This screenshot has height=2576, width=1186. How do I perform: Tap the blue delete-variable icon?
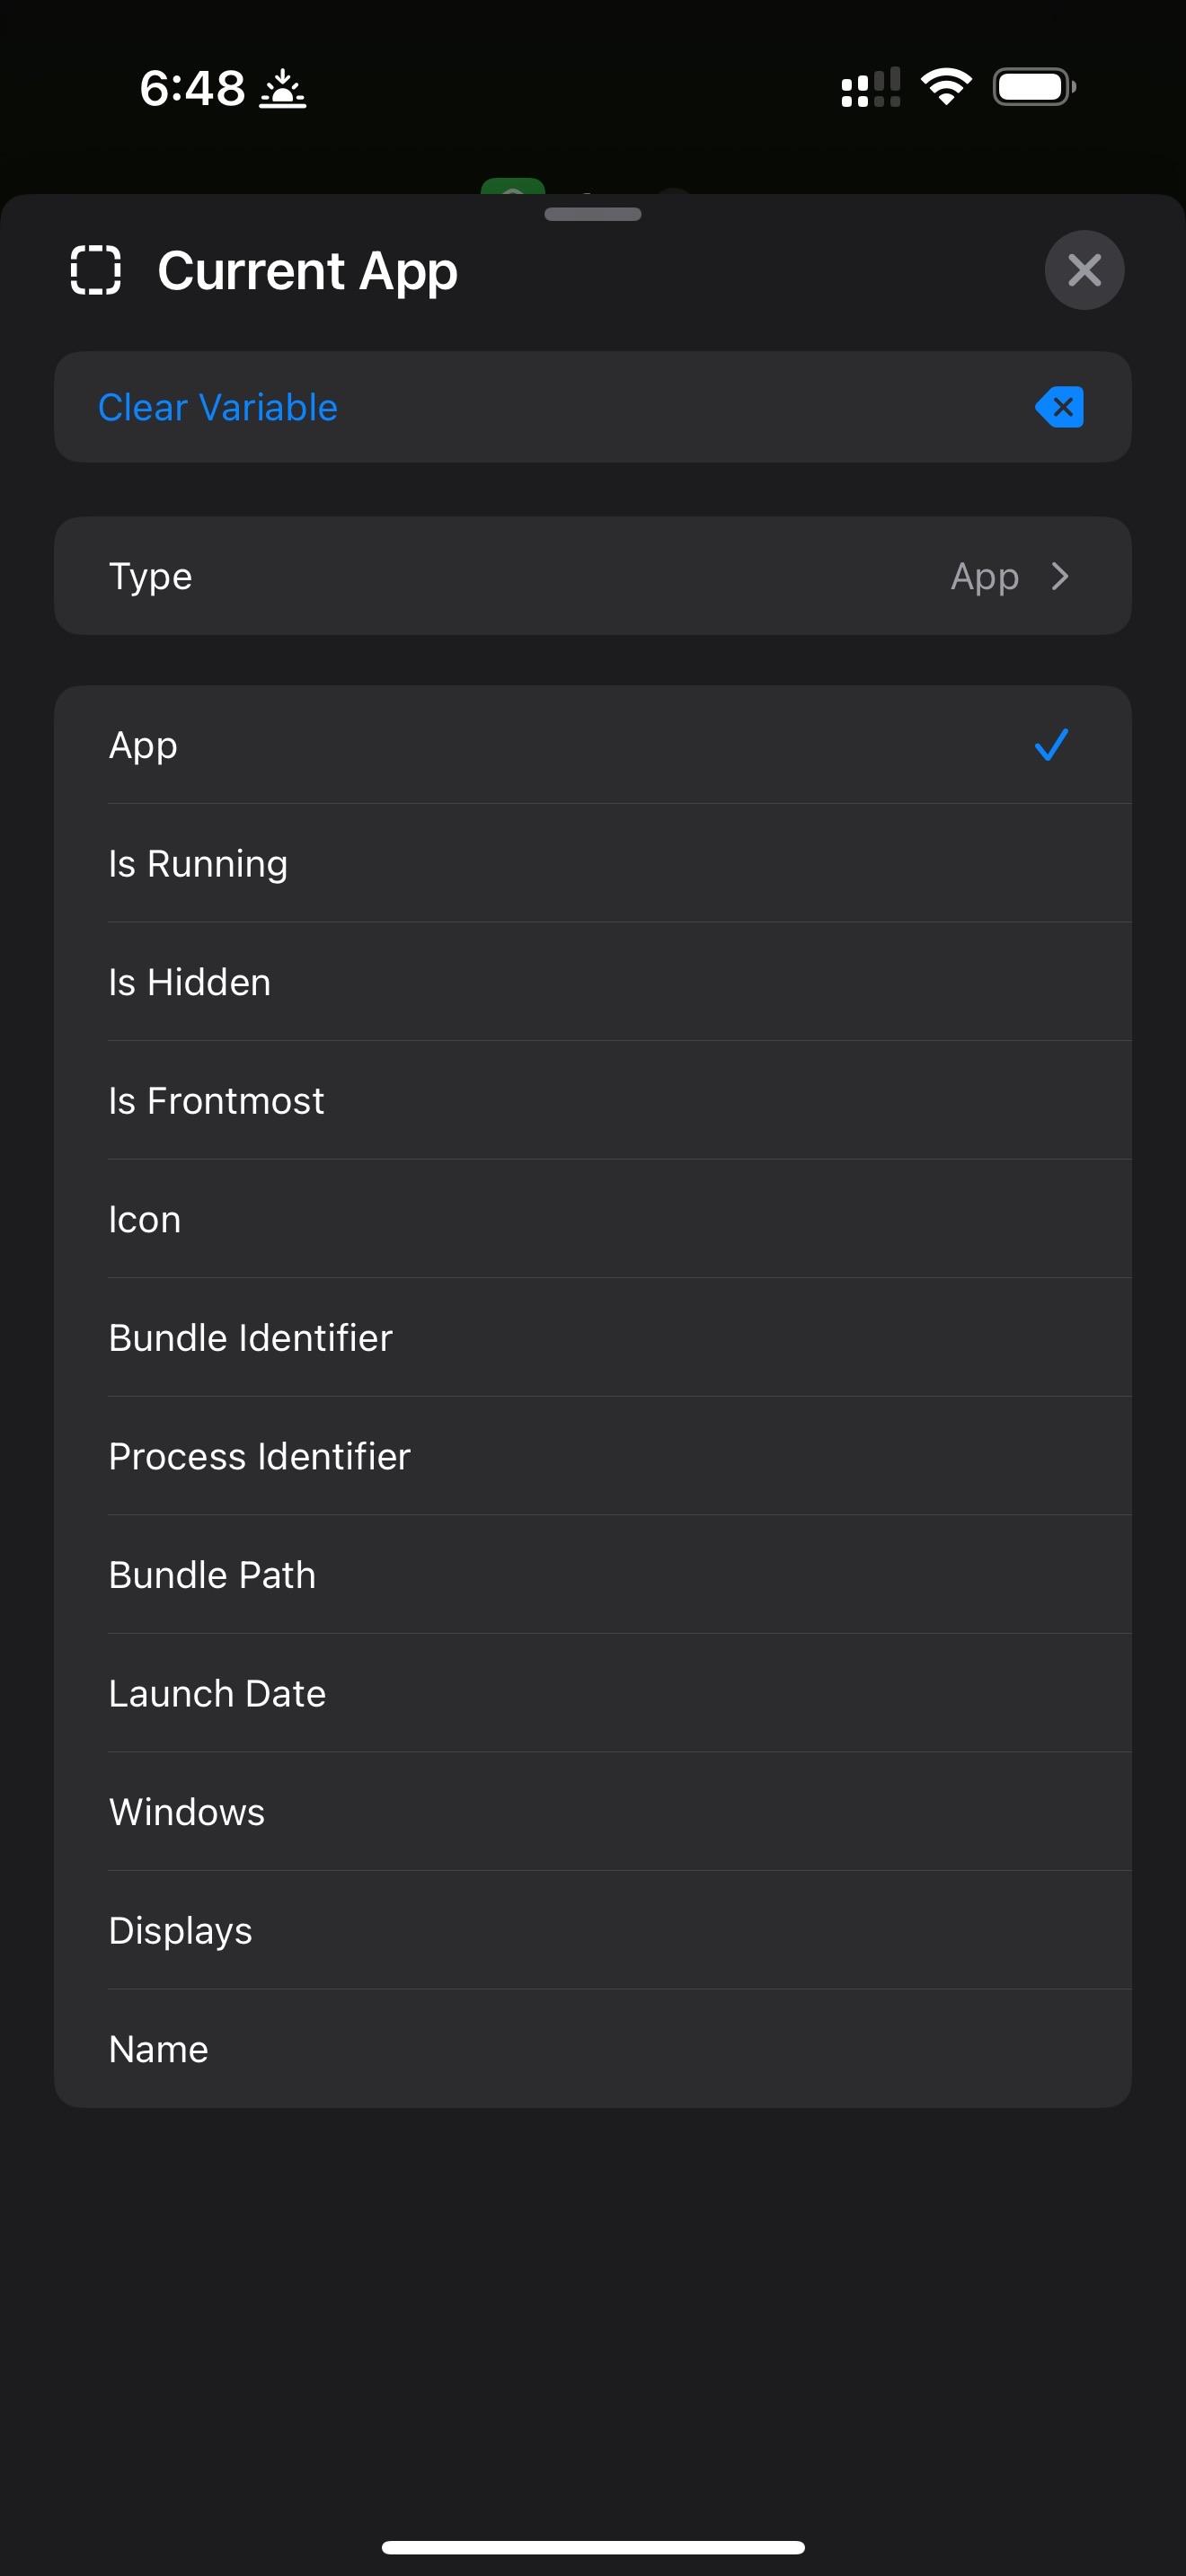(x=1060, y=407)
